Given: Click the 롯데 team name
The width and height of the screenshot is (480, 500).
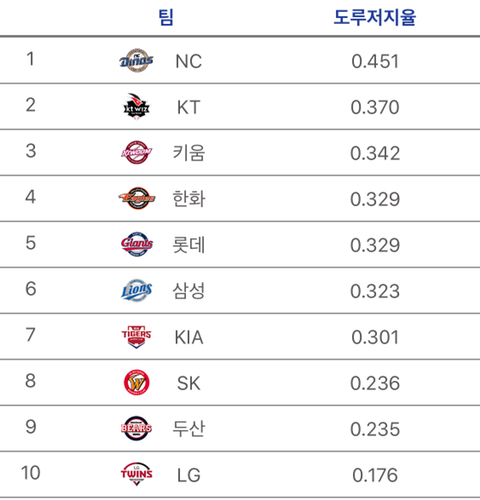Looking at the screenshot, I should point(189,245).
